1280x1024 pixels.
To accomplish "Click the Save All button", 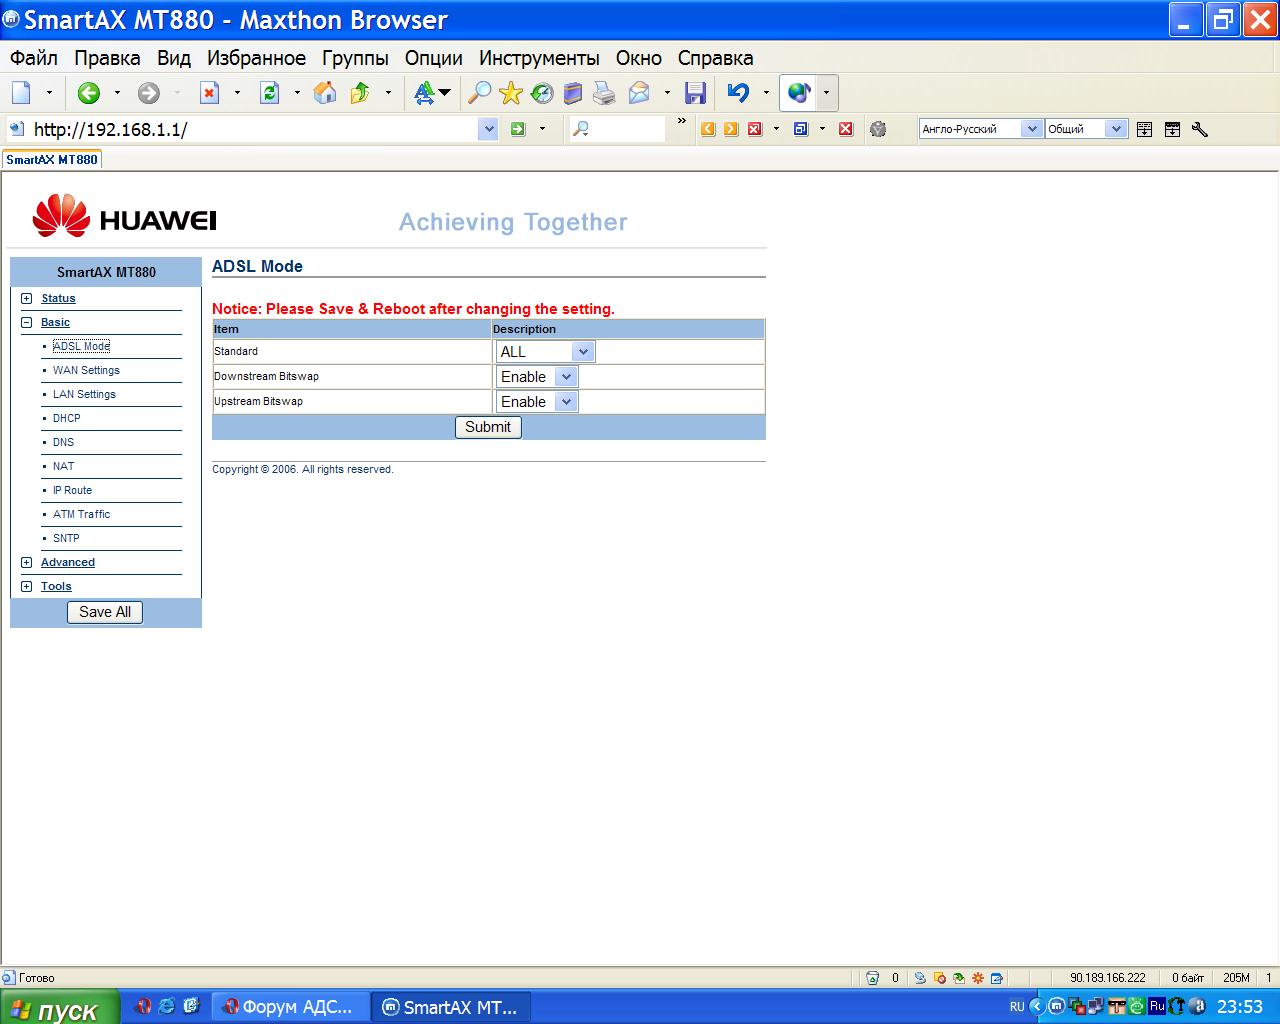I will click(105, 612).
